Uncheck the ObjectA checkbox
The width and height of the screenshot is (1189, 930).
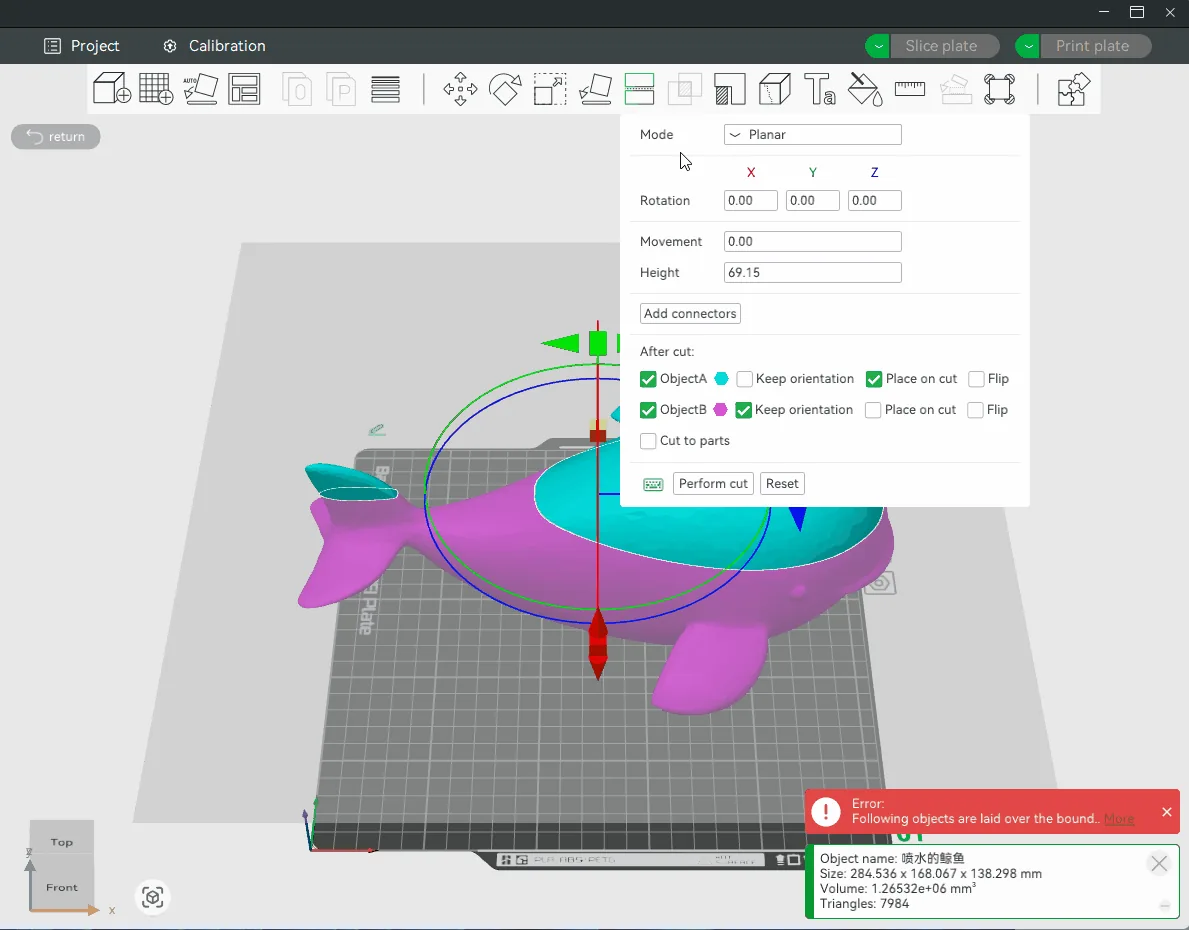(x=648, y=379)
